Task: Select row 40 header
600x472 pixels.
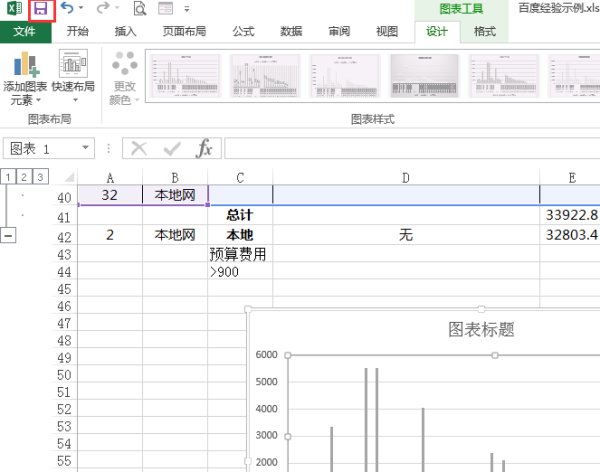Action: (64, 197)
